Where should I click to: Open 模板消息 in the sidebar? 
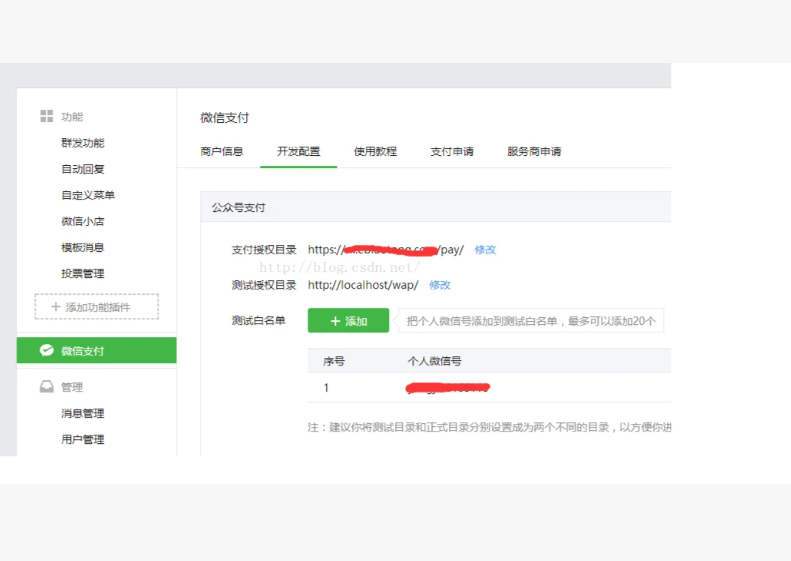83,248
